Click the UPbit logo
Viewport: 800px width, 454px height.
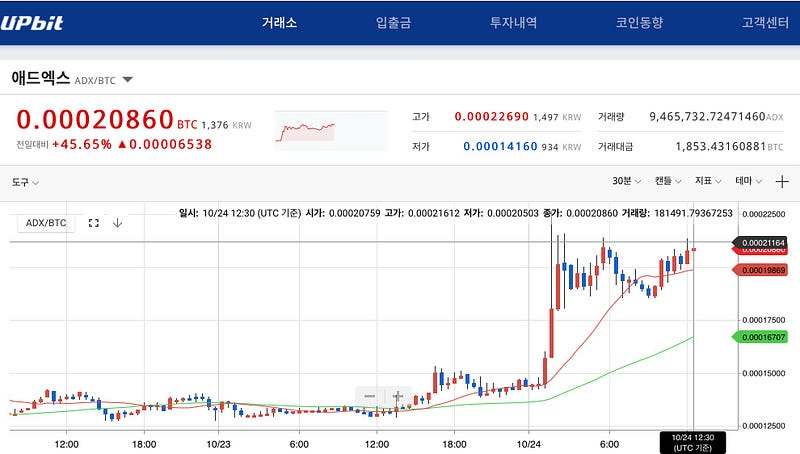(32, 23)
